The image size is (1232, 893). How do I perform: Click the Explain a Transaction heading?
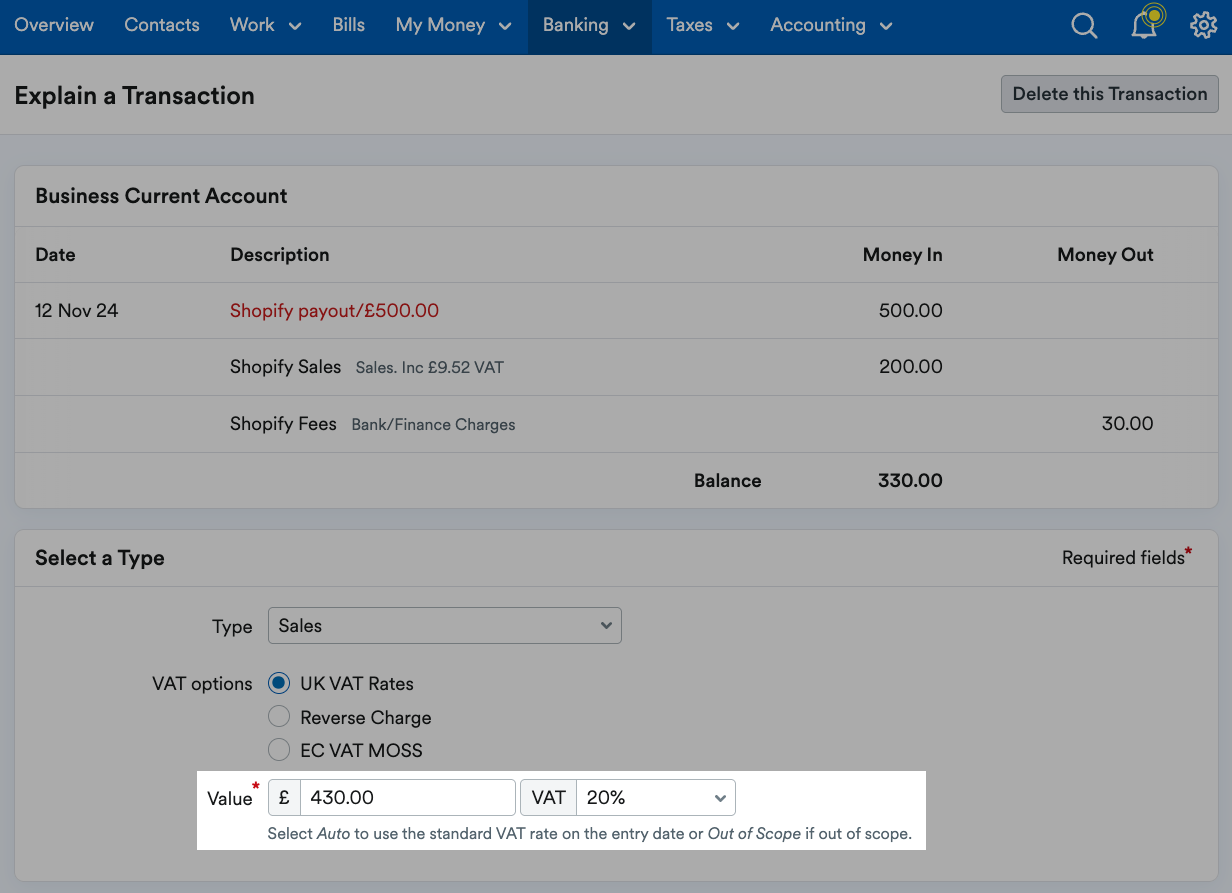coord(135,96)
